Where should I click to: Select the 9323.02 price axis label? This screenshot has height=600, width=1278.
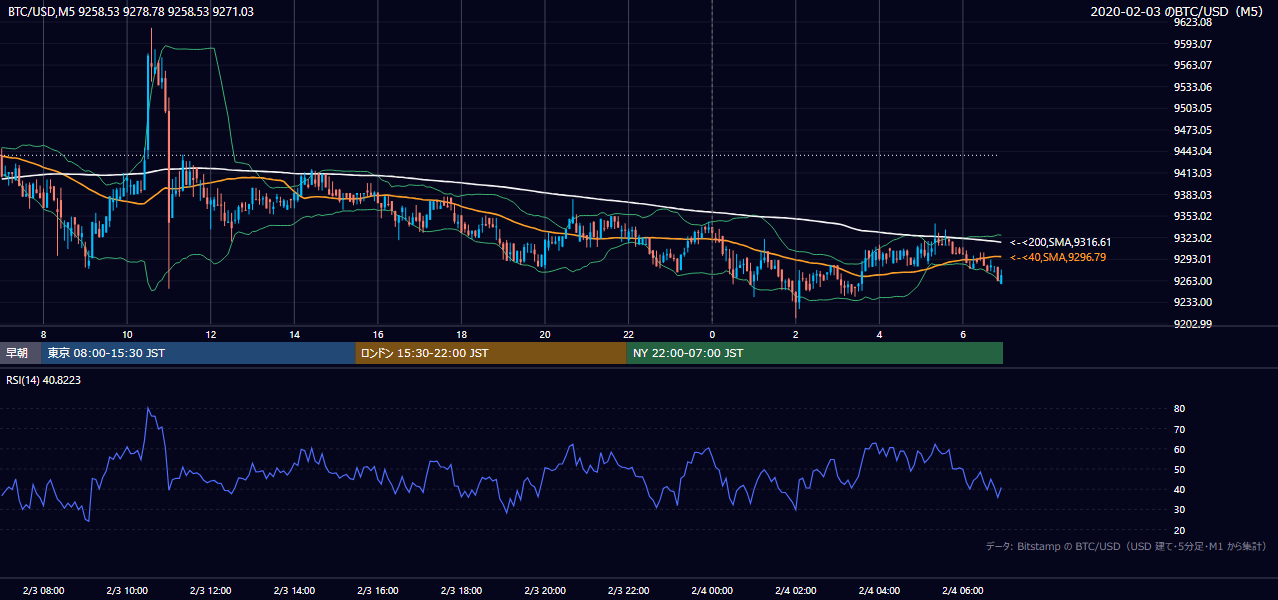1193,238
